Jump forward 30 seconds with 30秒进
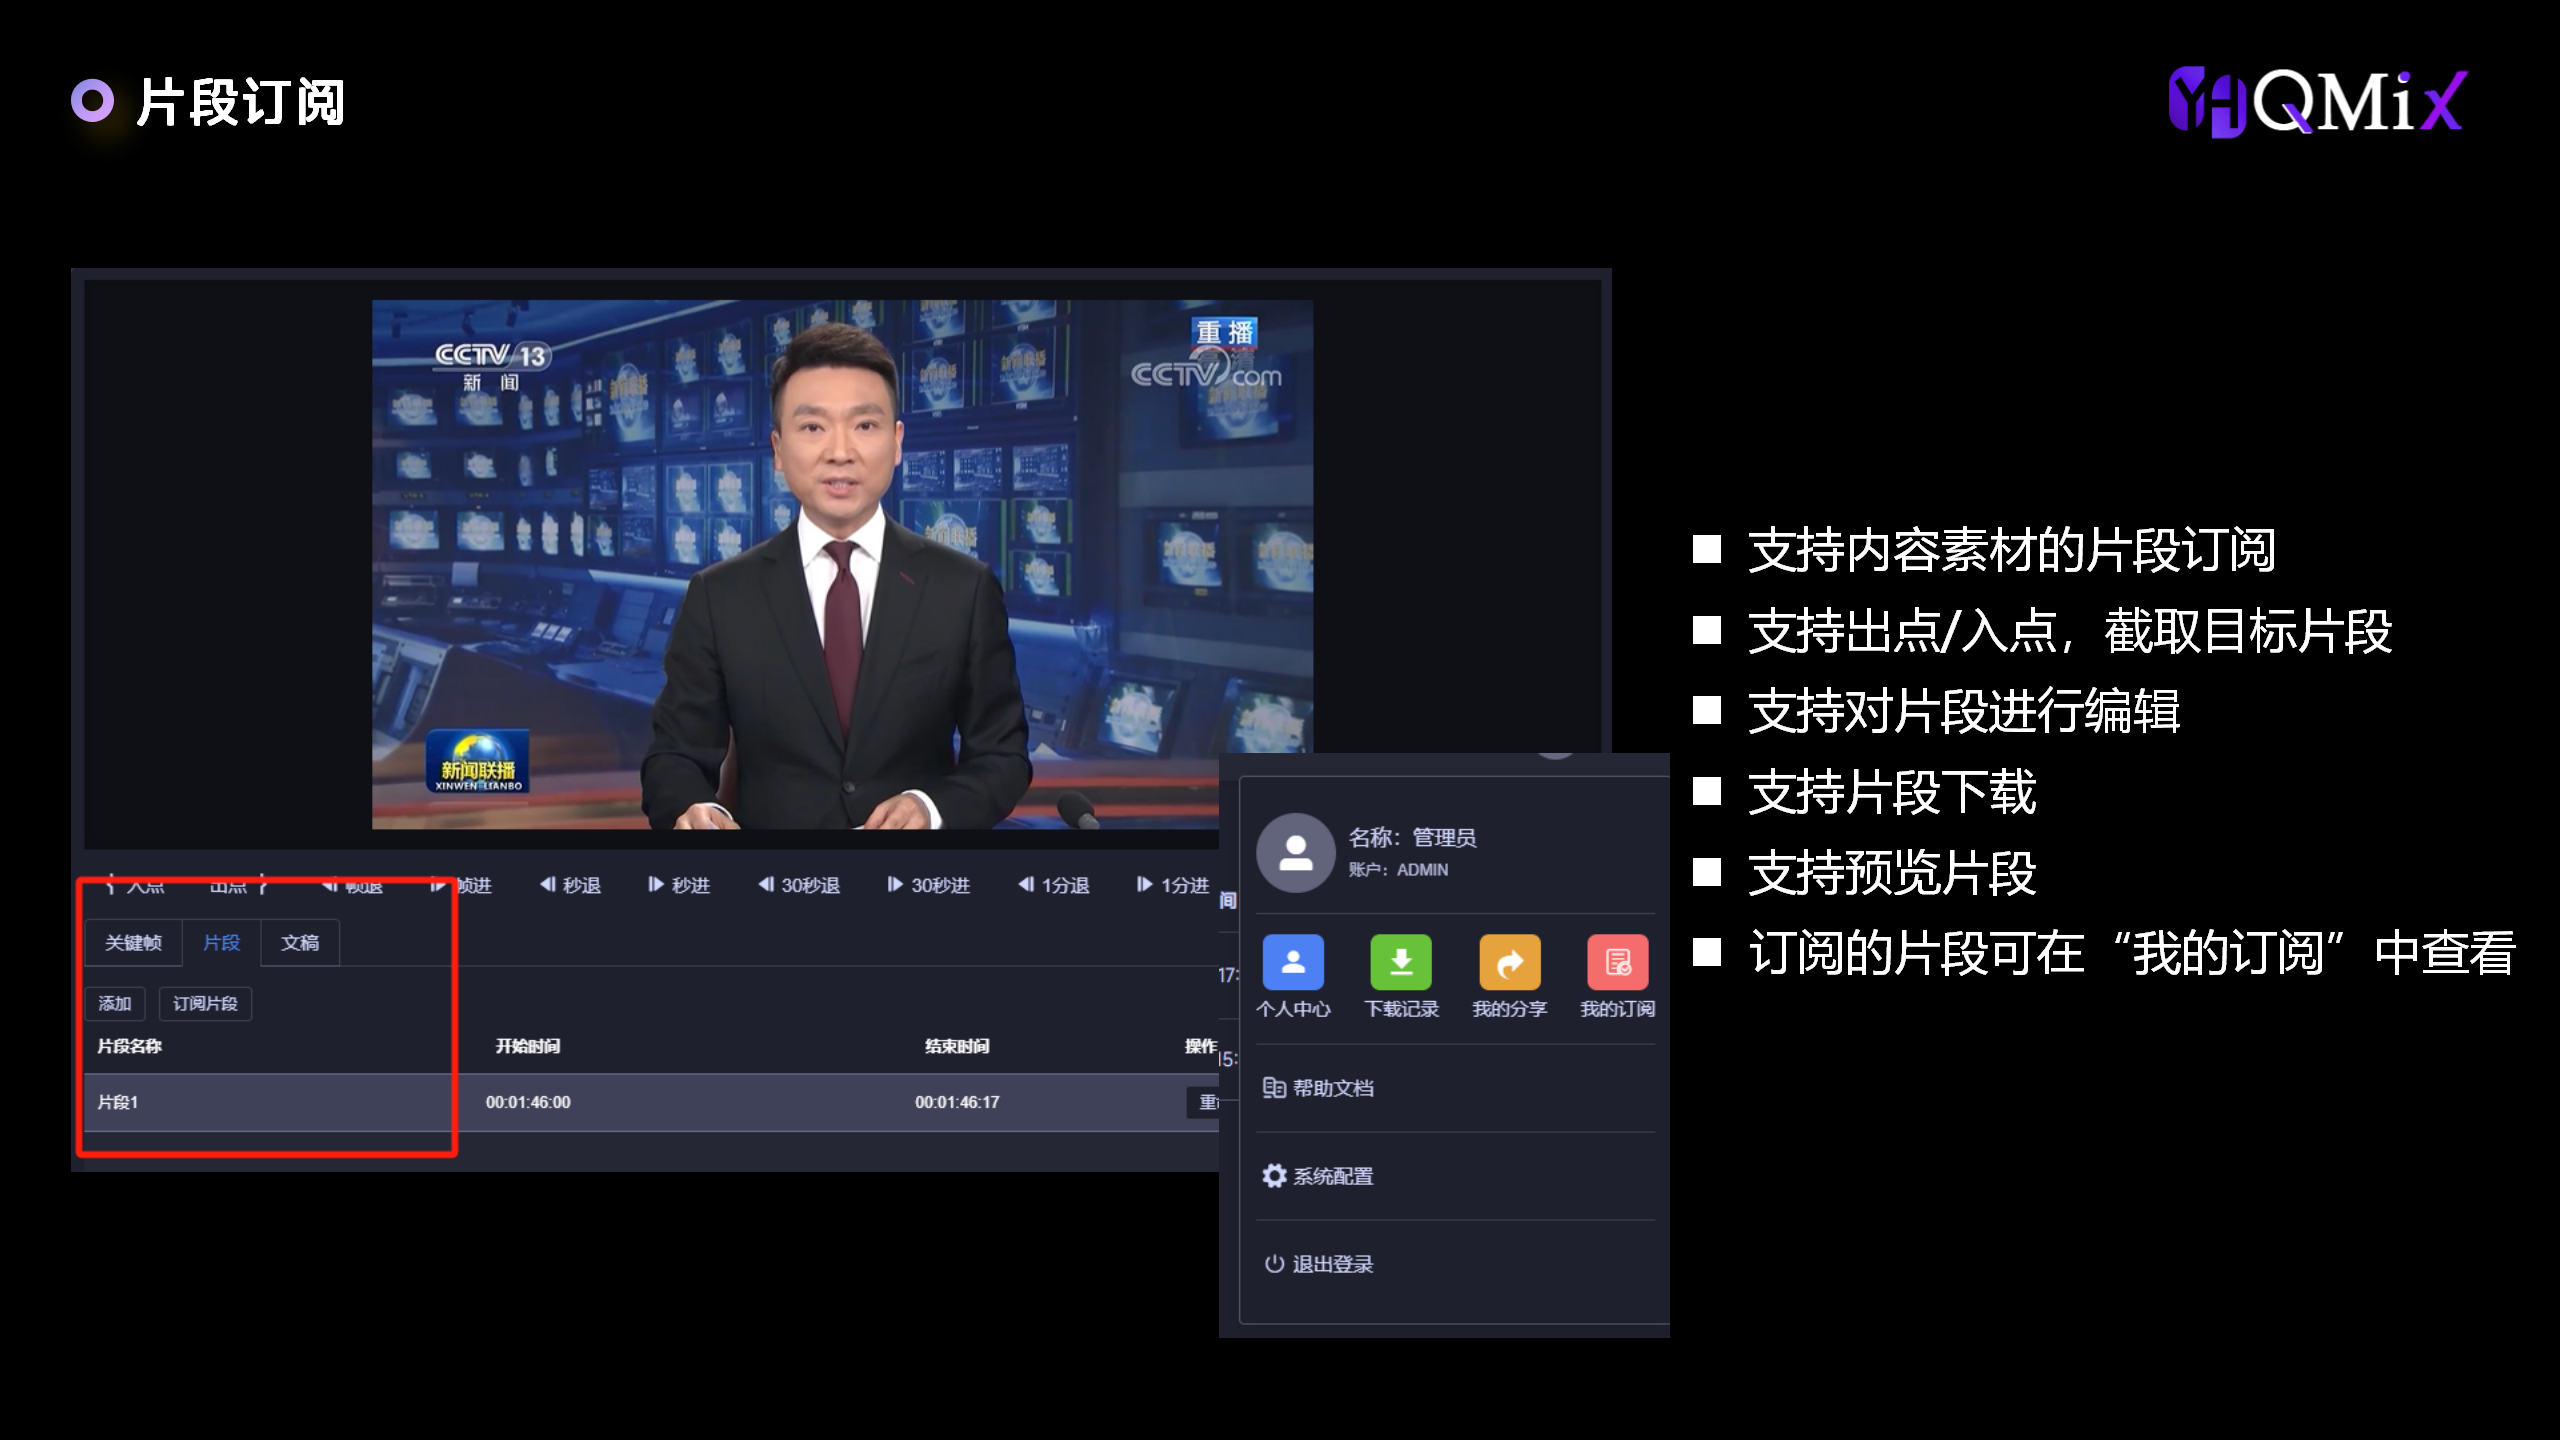The width and height of the screenshot is (2560, 1440). [929, 885]
